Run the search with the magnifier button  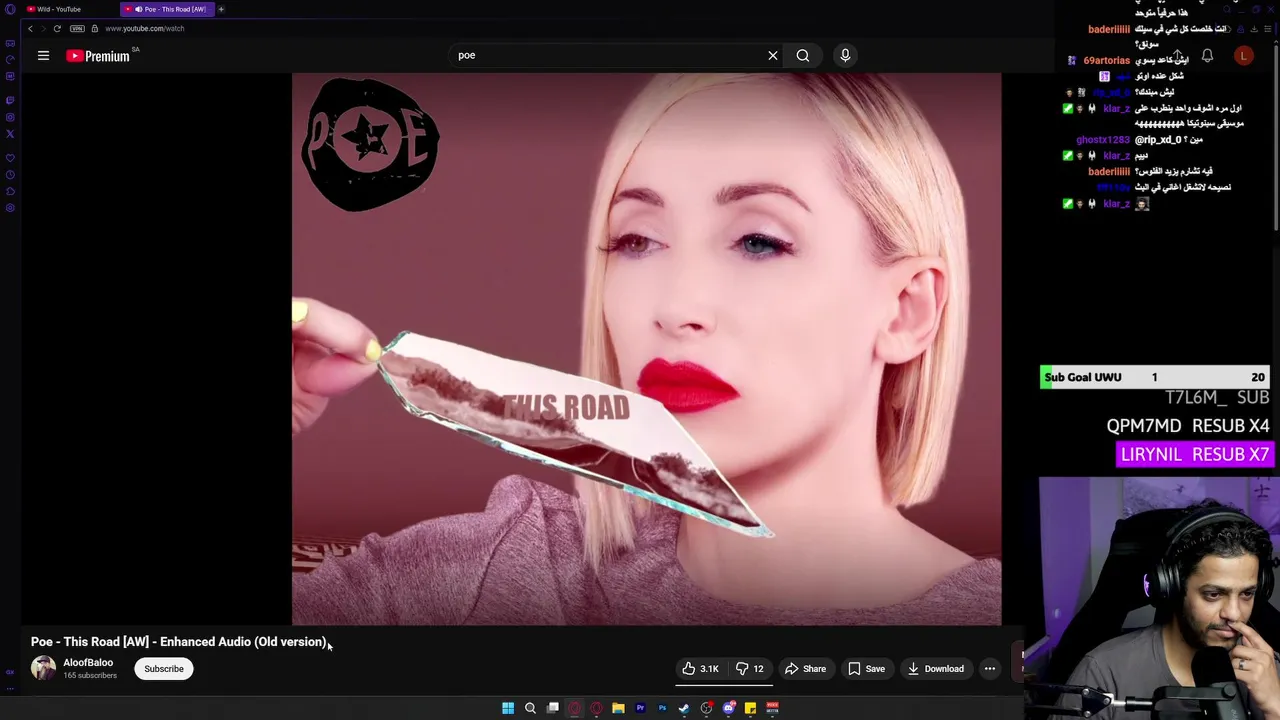tap(803, 55)
